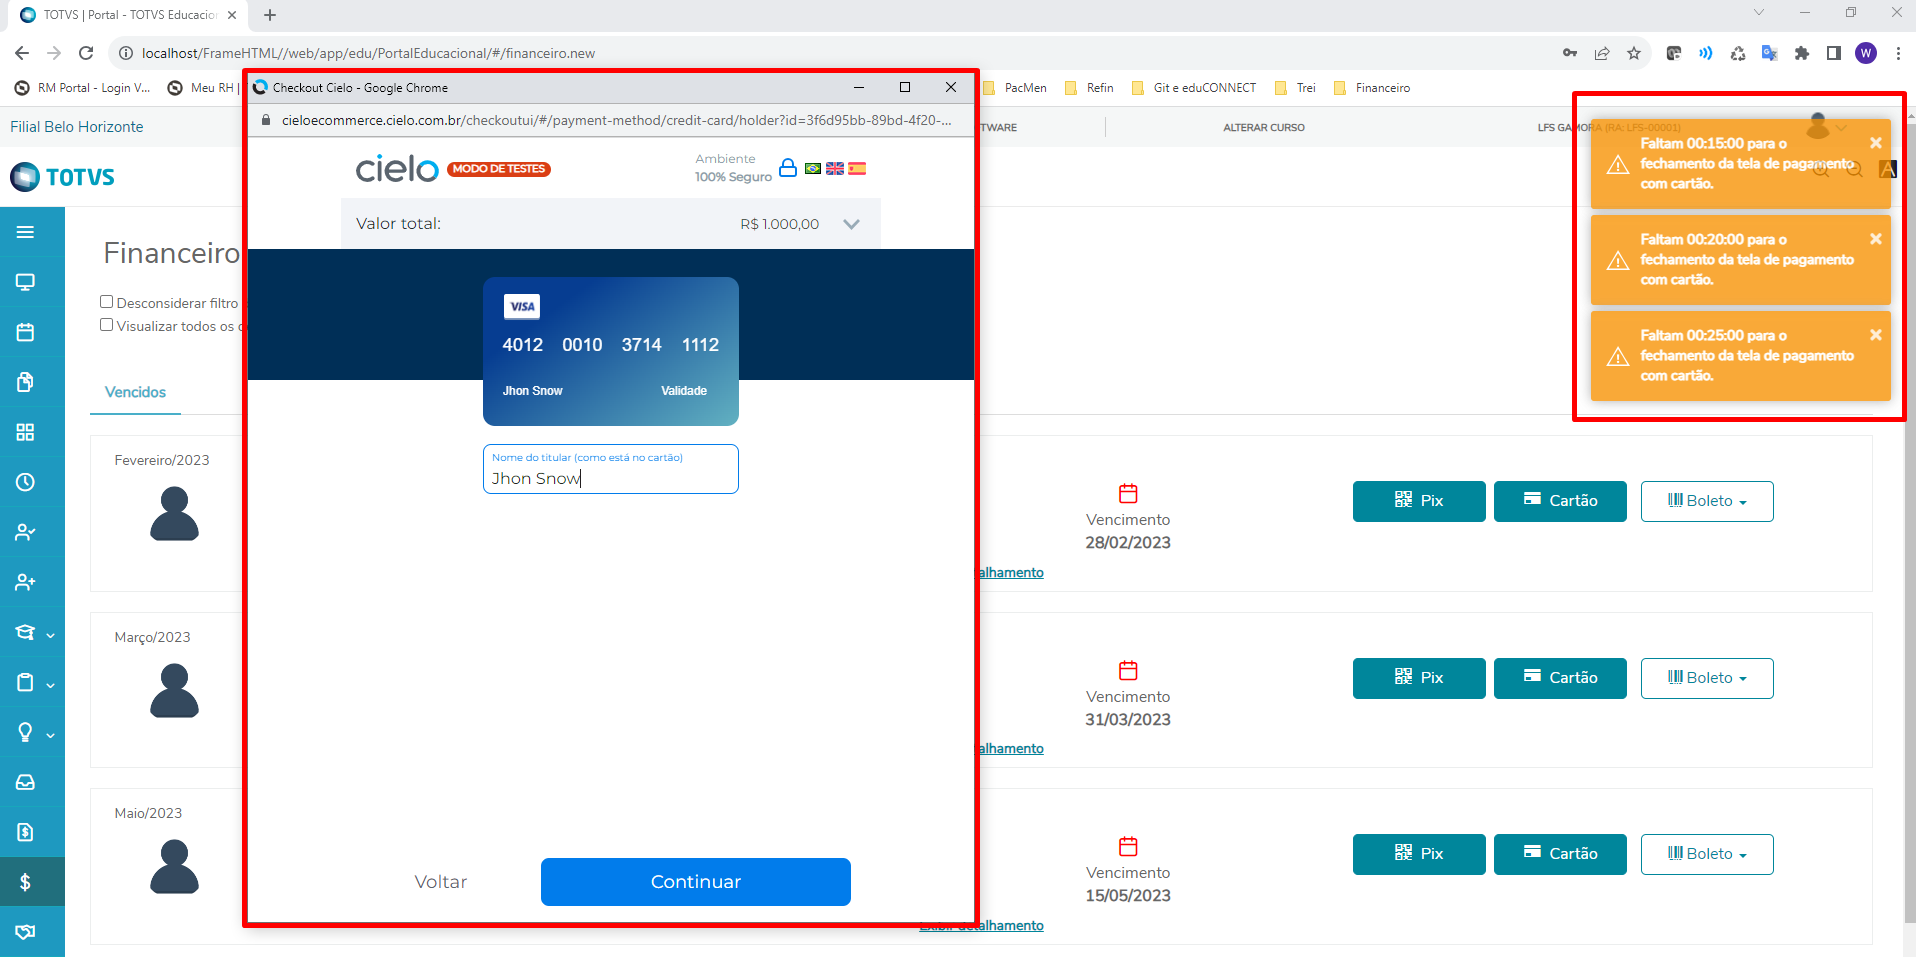Screen dimensions: 1916x957
Task: Select the add-user sidebar icon
Action: click(26, 582)
